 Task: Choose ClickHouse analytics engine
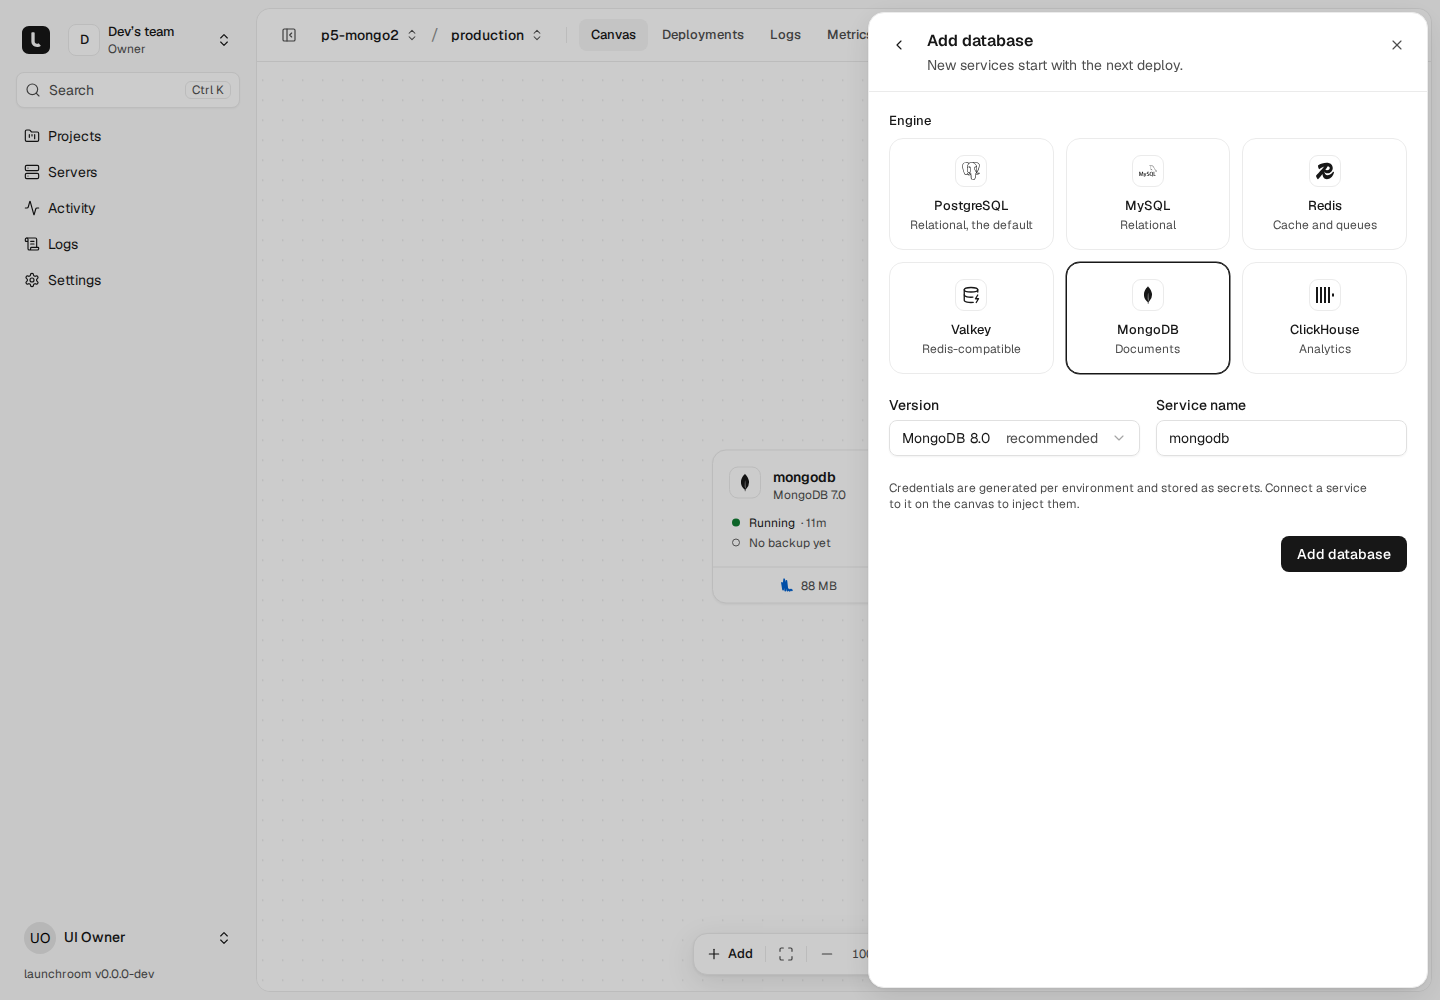click(1324, 318)
